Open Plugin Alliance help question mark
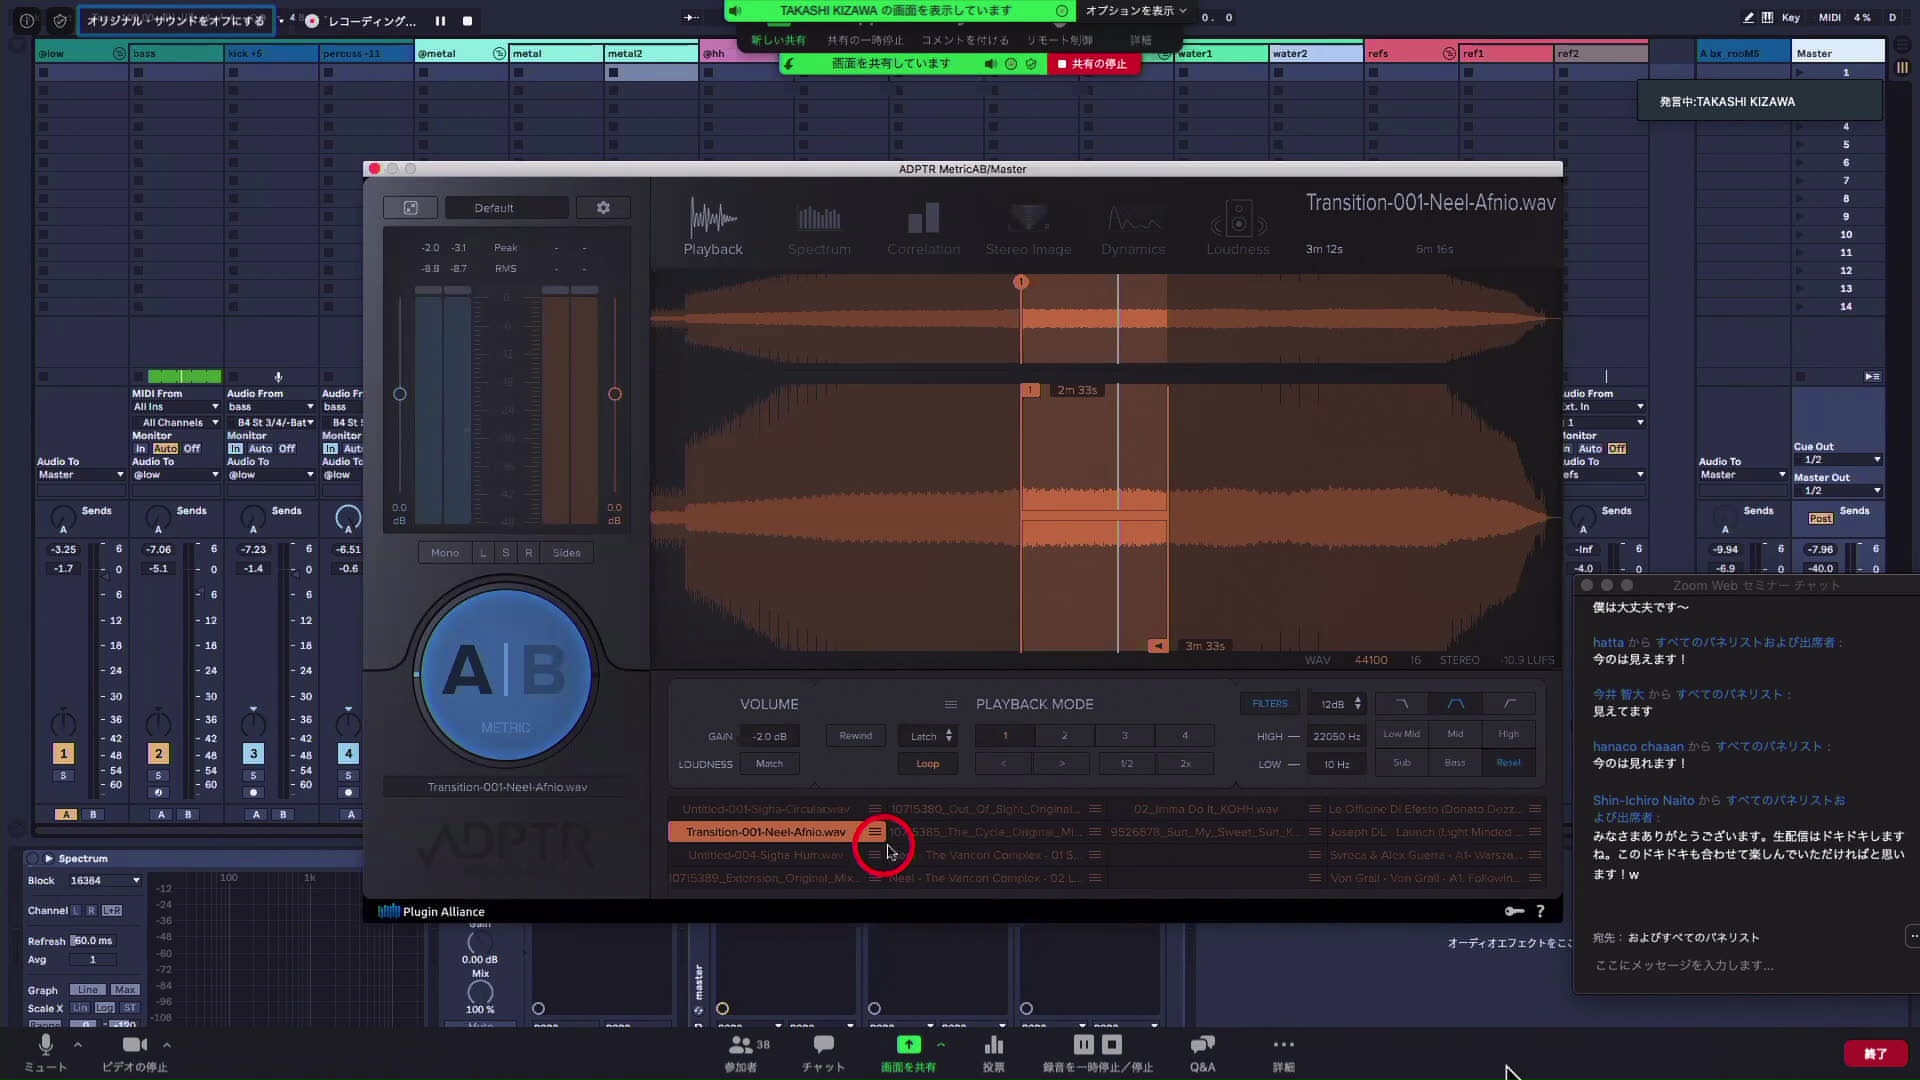Image resolution: width=1920 pixels, height=1080 pixels. [x=1540, y=911]
